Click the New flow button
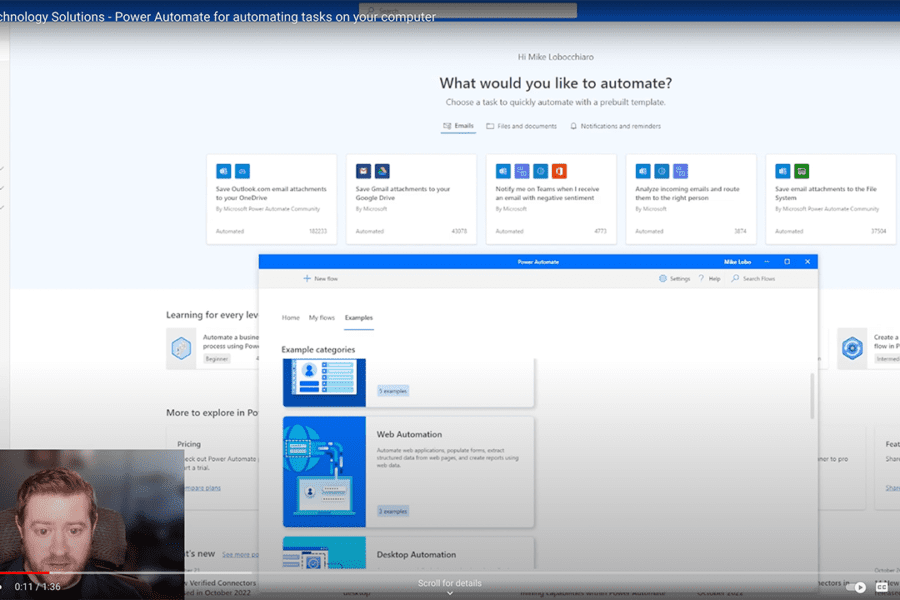Image resolution: width=900 pixels, height=600 pixels. coord(320,278)
